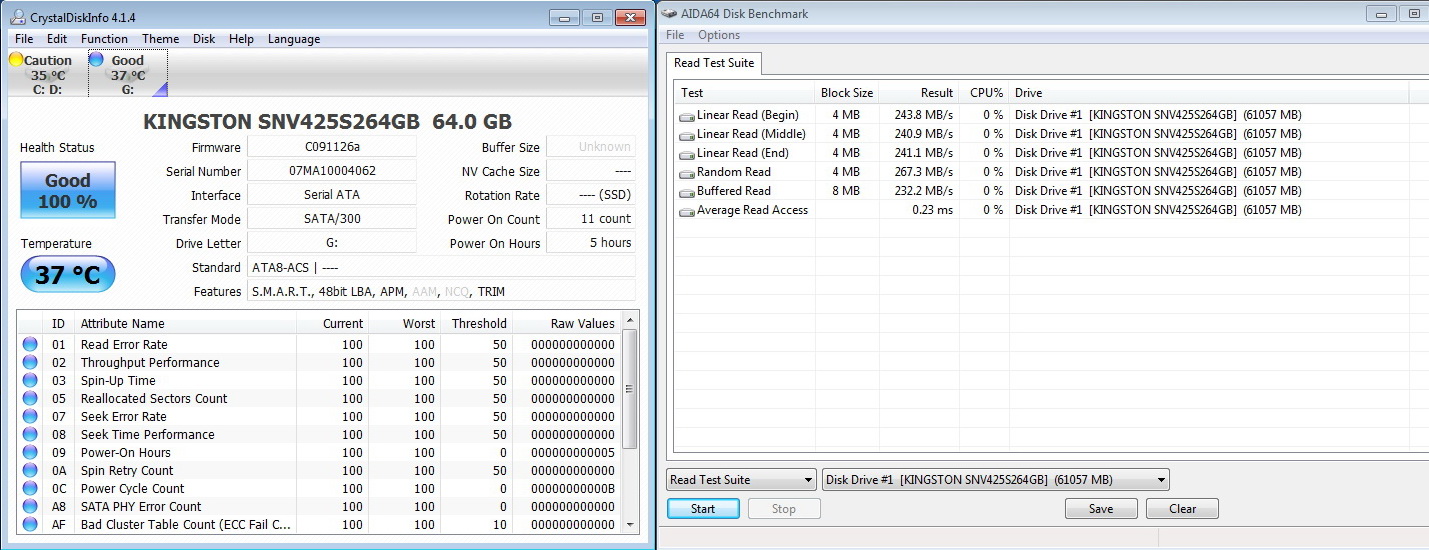Click the CrystalDiskInfo title bar app icon
The height and width of the screenshot is (550, 1429).
coord(18,16)
